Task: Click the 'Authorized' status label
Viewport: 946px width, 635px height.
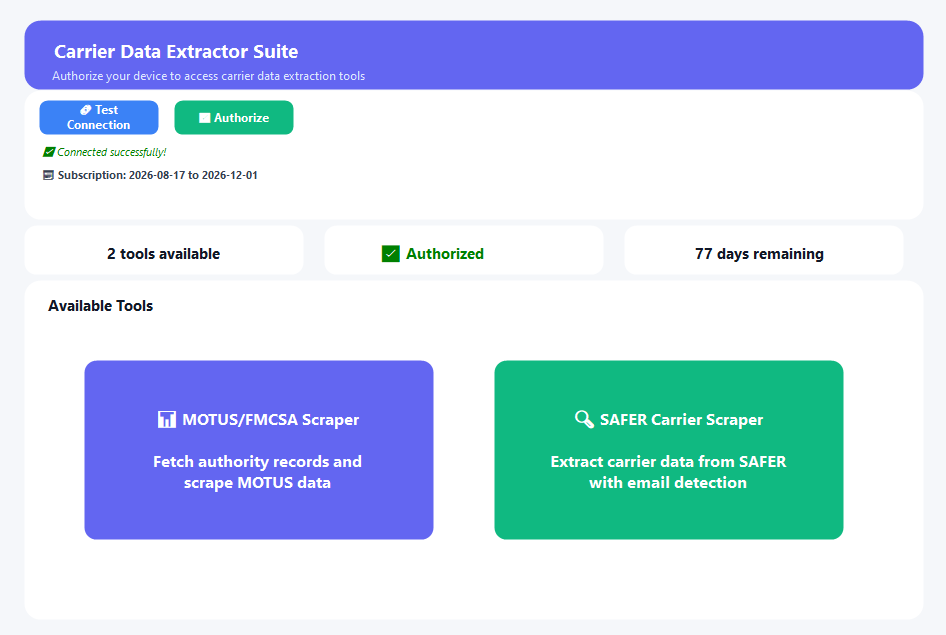Action: [x=445, y=254]
